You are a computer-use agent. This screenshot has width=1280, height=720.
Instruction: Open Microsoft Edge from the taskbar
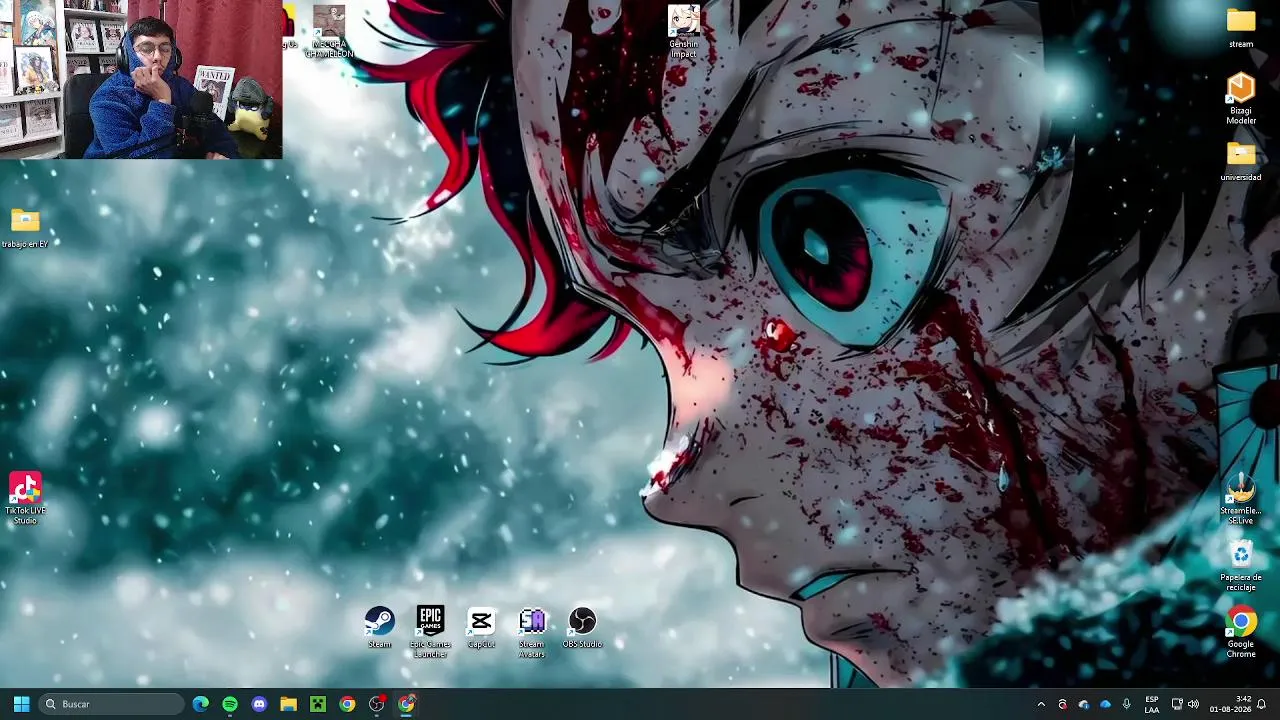pyautogui.click(x=201, y=704)
